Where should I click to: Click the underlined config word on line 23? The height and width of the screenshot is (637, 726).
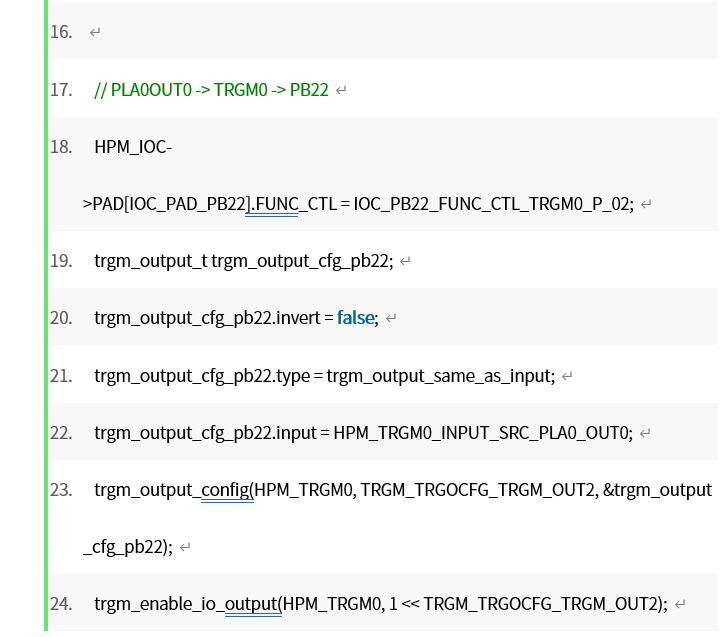pyautogui.click(x=225, y=490)
